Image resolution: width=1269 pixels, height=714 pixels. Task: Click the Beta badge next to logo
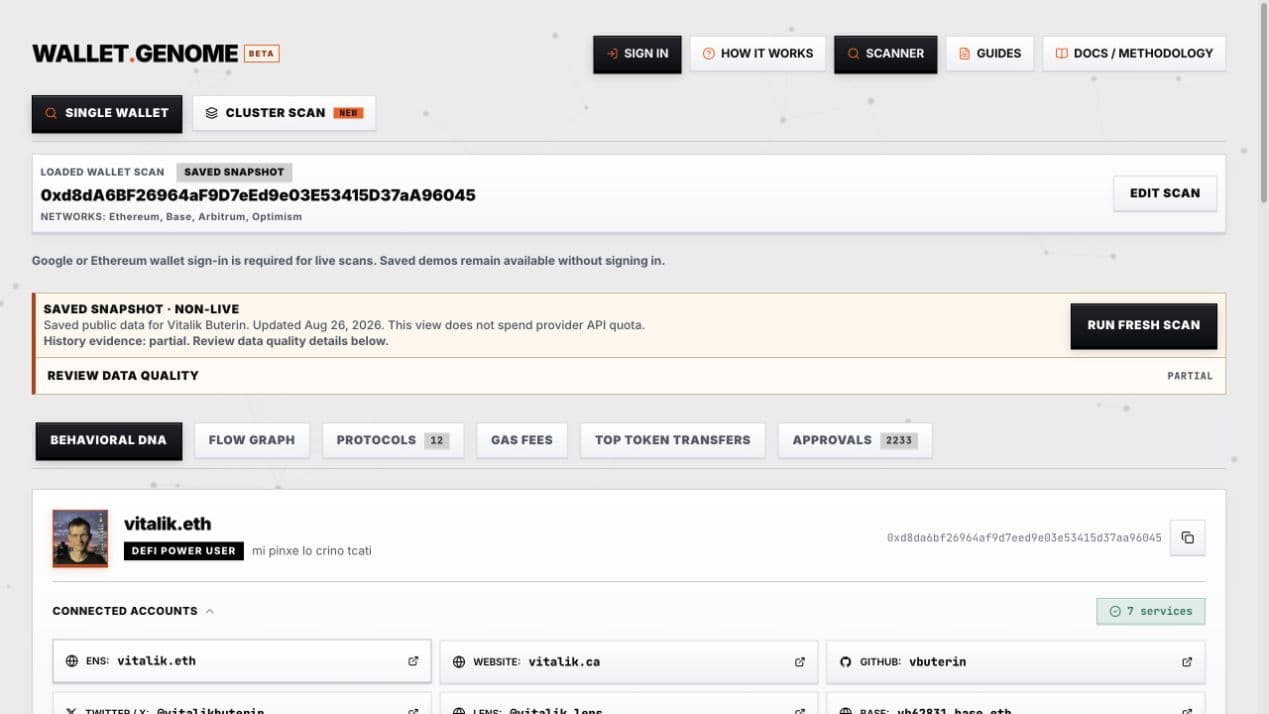262,54
